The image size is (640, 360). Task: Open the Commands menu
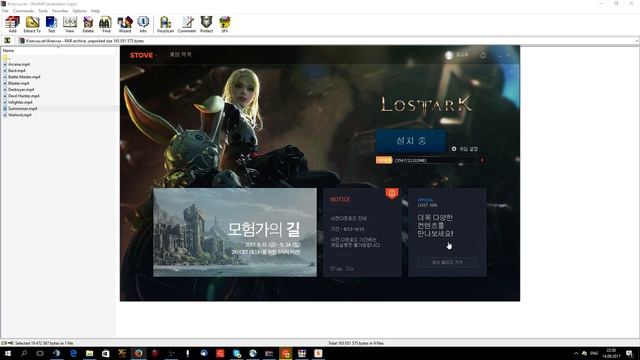pos(23,11)
